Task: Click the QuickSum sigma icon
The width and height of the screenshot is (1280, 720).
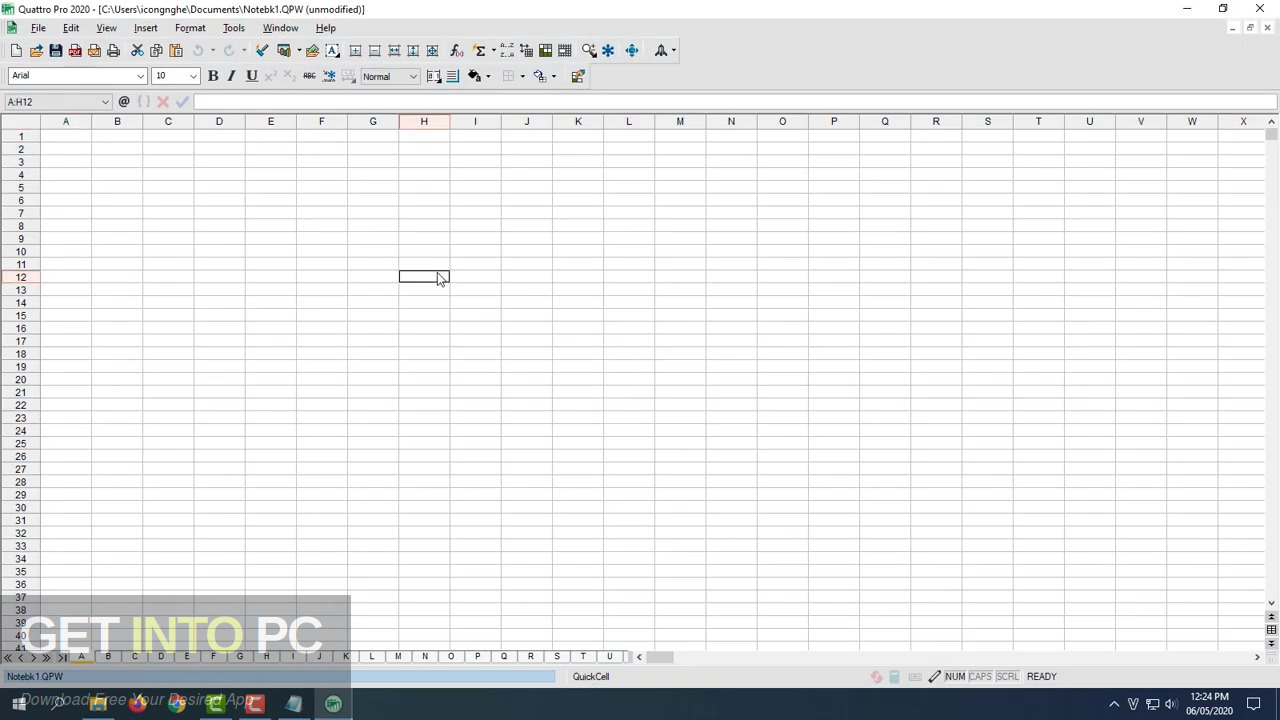Action: pyautogui.click(x=479, y=51)
